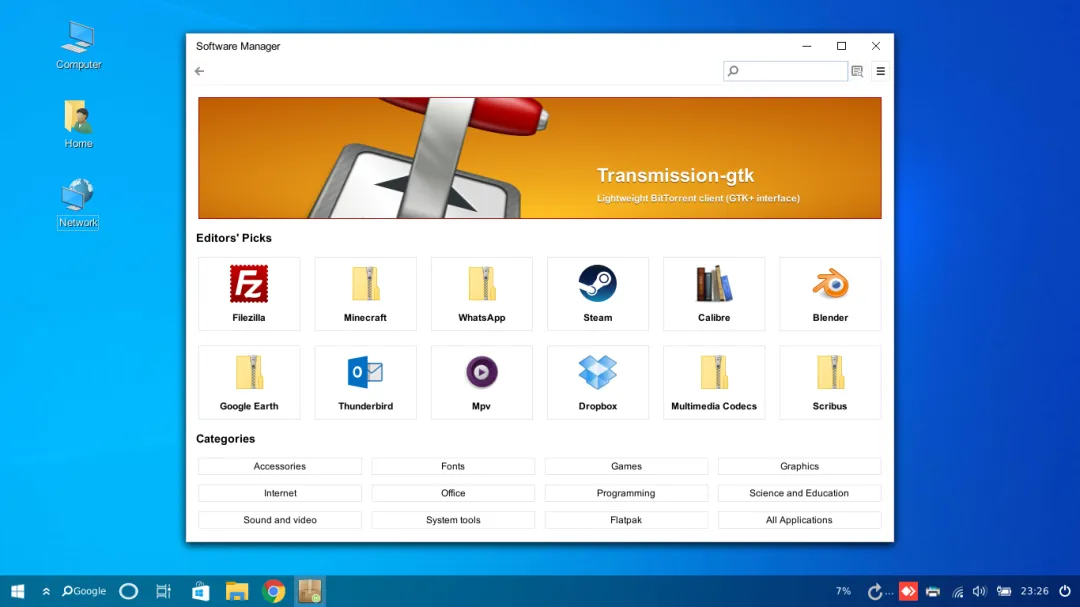
Task: Browse the Flatpak category
Action: [x=626, y=520]
